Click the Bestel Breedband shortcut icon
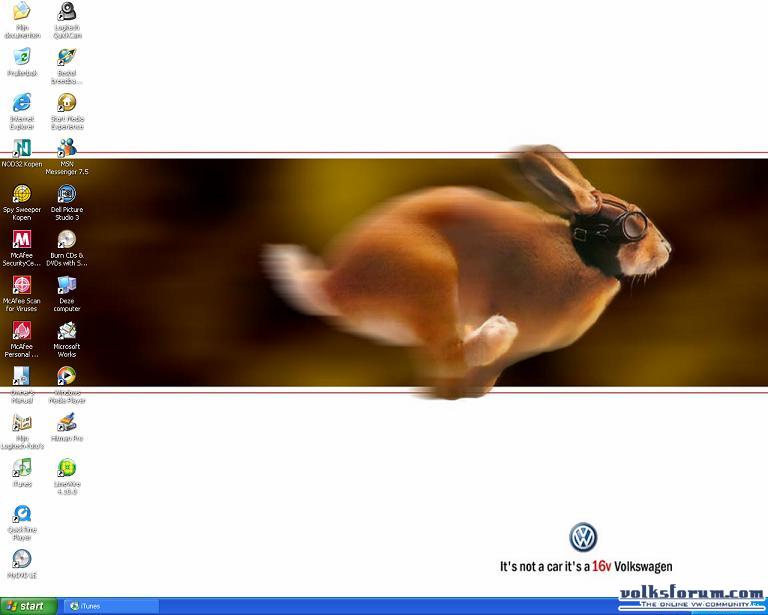768x615 pixels. click(67, 56)
